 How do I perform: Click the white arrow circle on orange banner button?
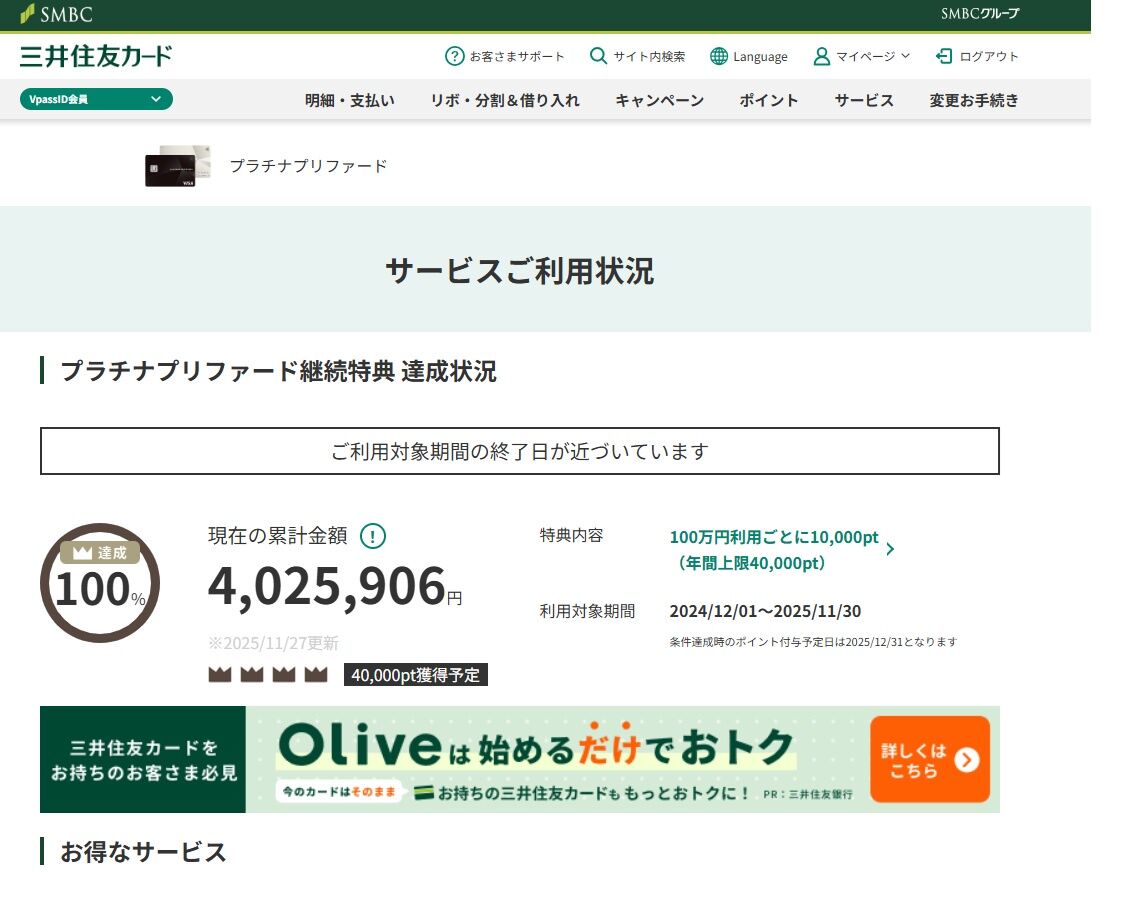tap(967, 760)
